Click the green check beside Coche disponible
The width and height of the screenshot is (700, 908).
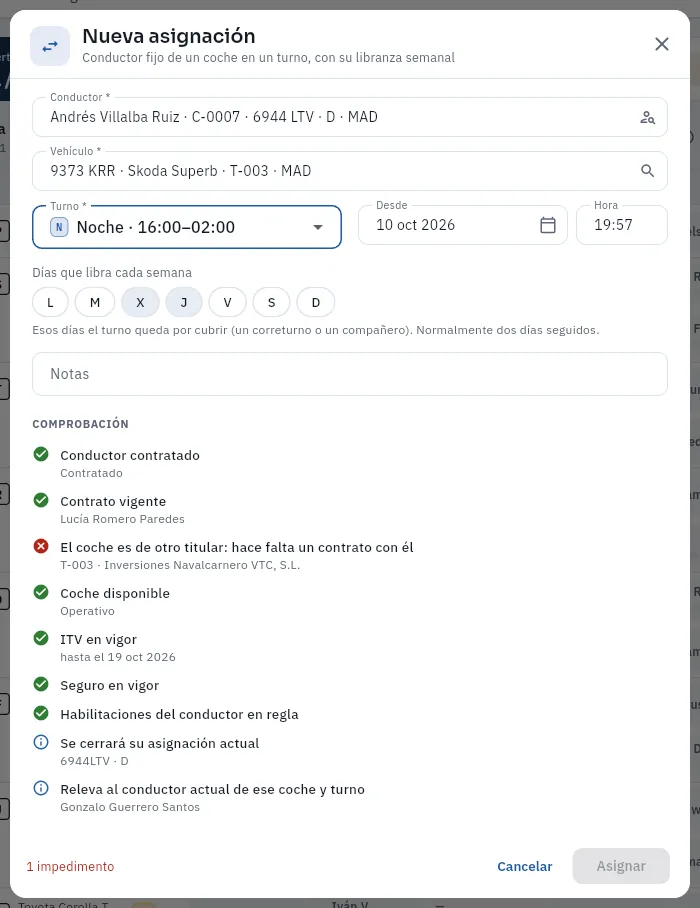[41, 592]
